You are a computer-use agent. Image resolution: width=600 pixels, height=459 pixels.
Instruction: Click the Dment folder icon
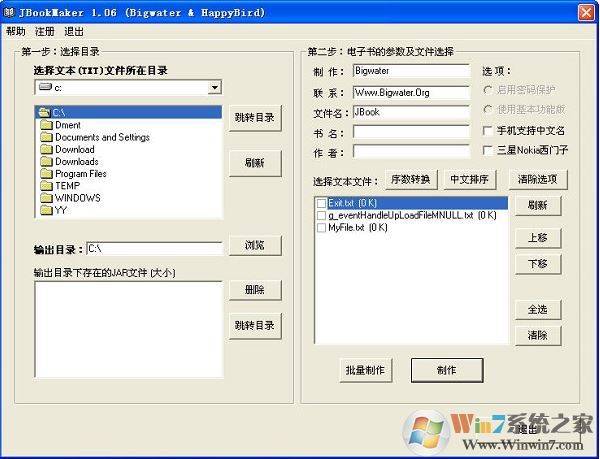(x=46, y=125)
